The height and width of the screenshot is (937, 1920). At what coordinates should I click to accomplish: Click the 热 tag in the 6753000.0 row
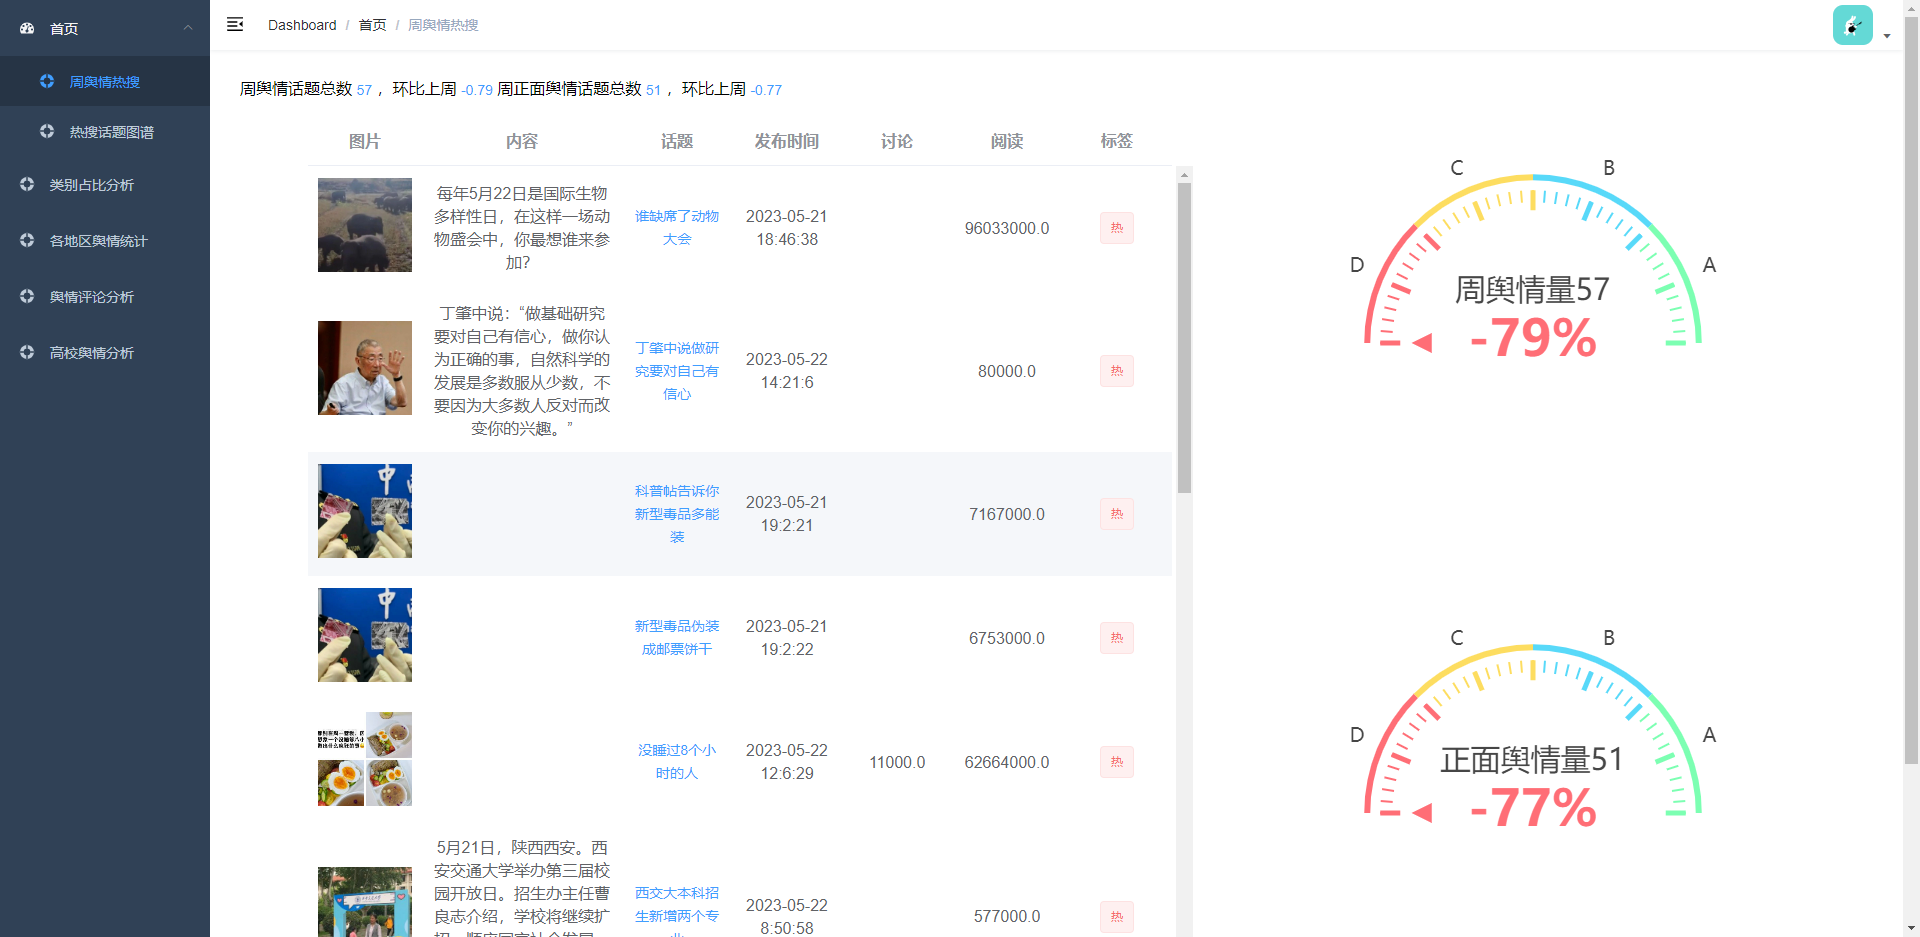[1117, 638]
